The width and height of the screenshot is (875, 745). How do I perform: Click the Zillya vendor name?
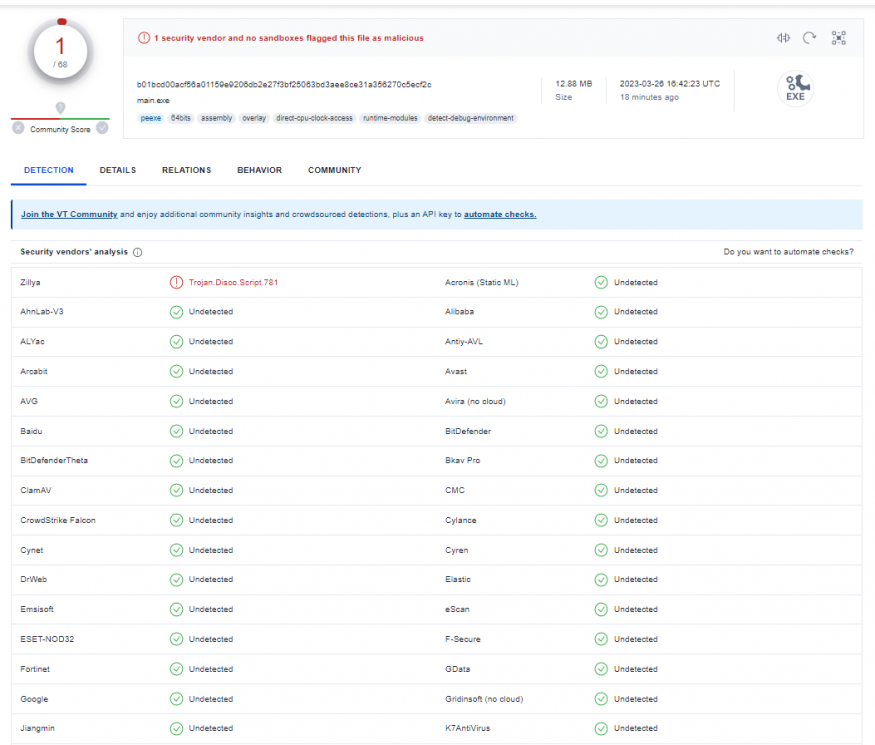30,282
